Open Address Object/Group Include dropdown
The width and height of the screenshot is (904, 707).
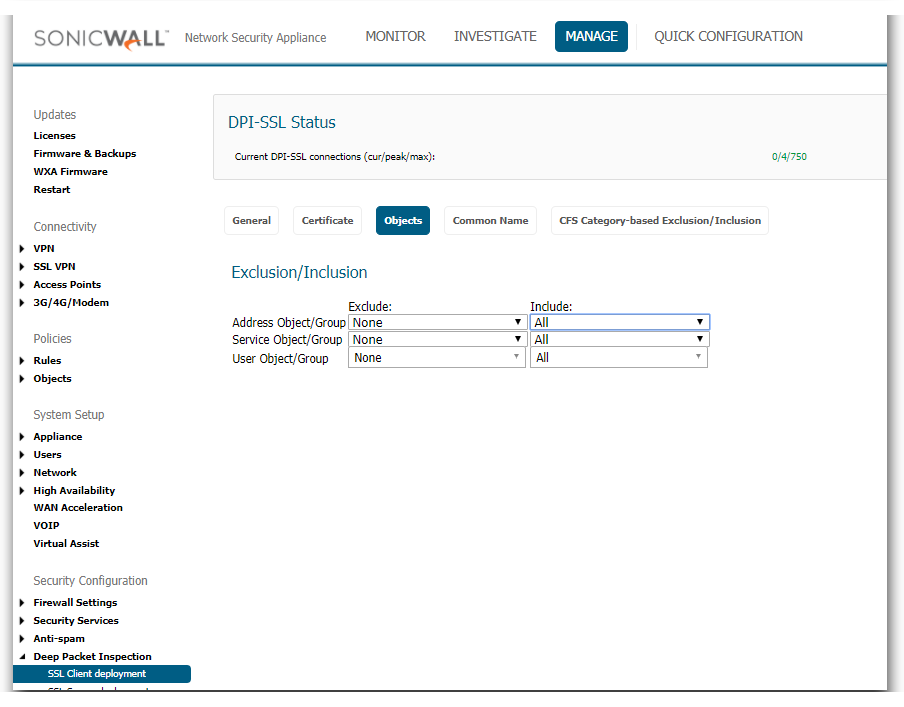click(x=620, y=322)
